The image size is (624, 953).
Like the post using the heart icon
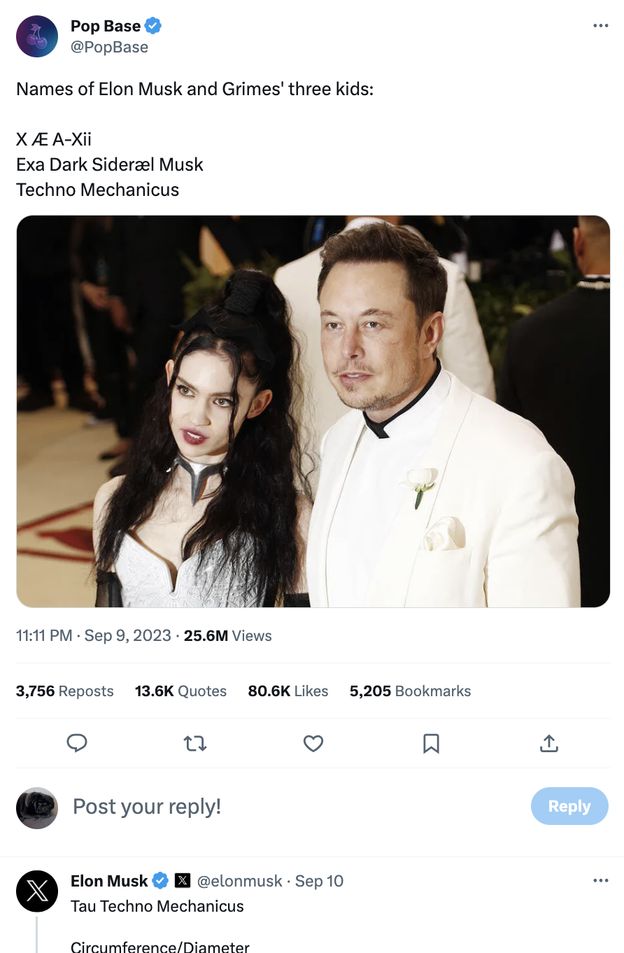[x=313, y=743]
